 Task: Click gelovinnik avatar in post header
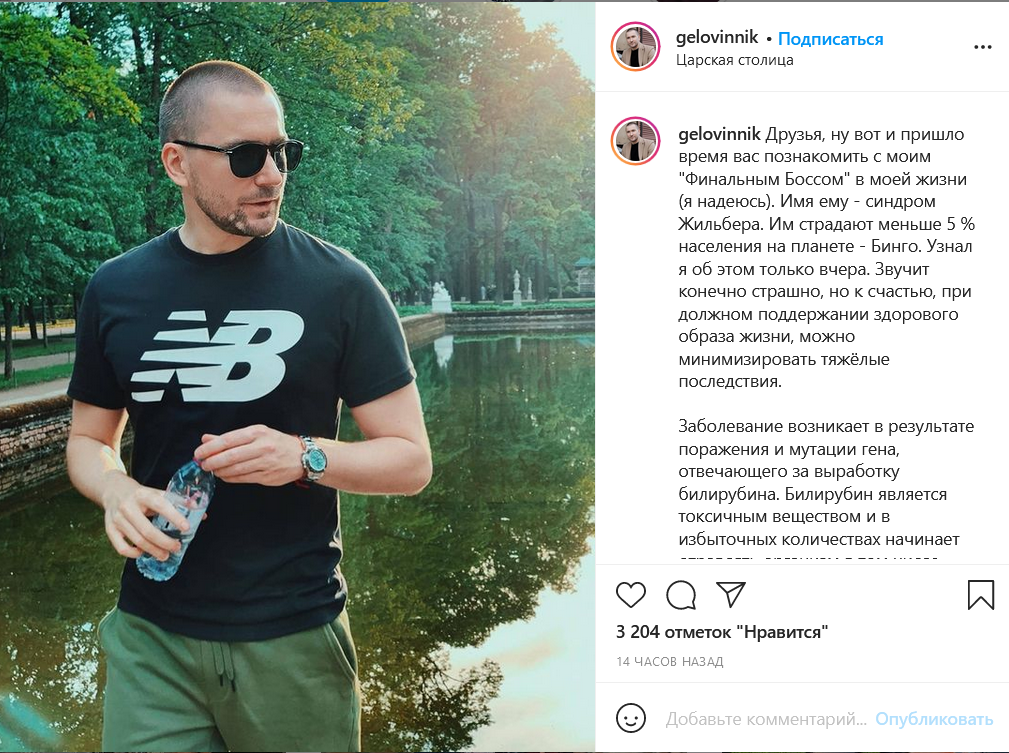tap(635, 46)
